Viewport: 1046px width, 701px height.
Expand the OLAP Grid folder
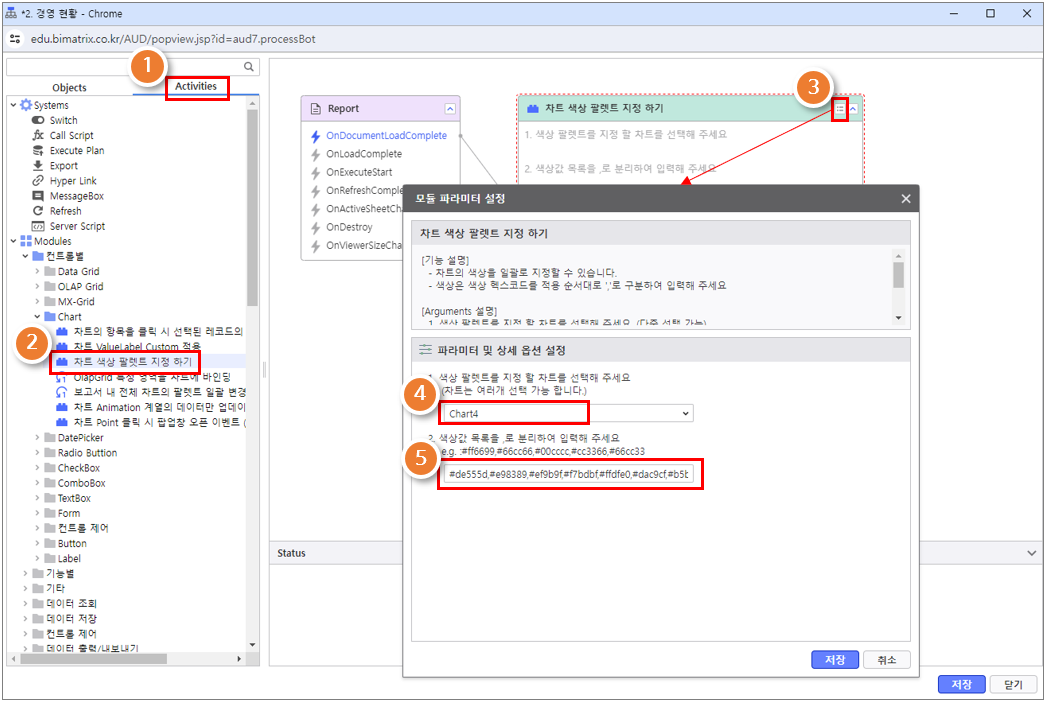coord(37,286)
